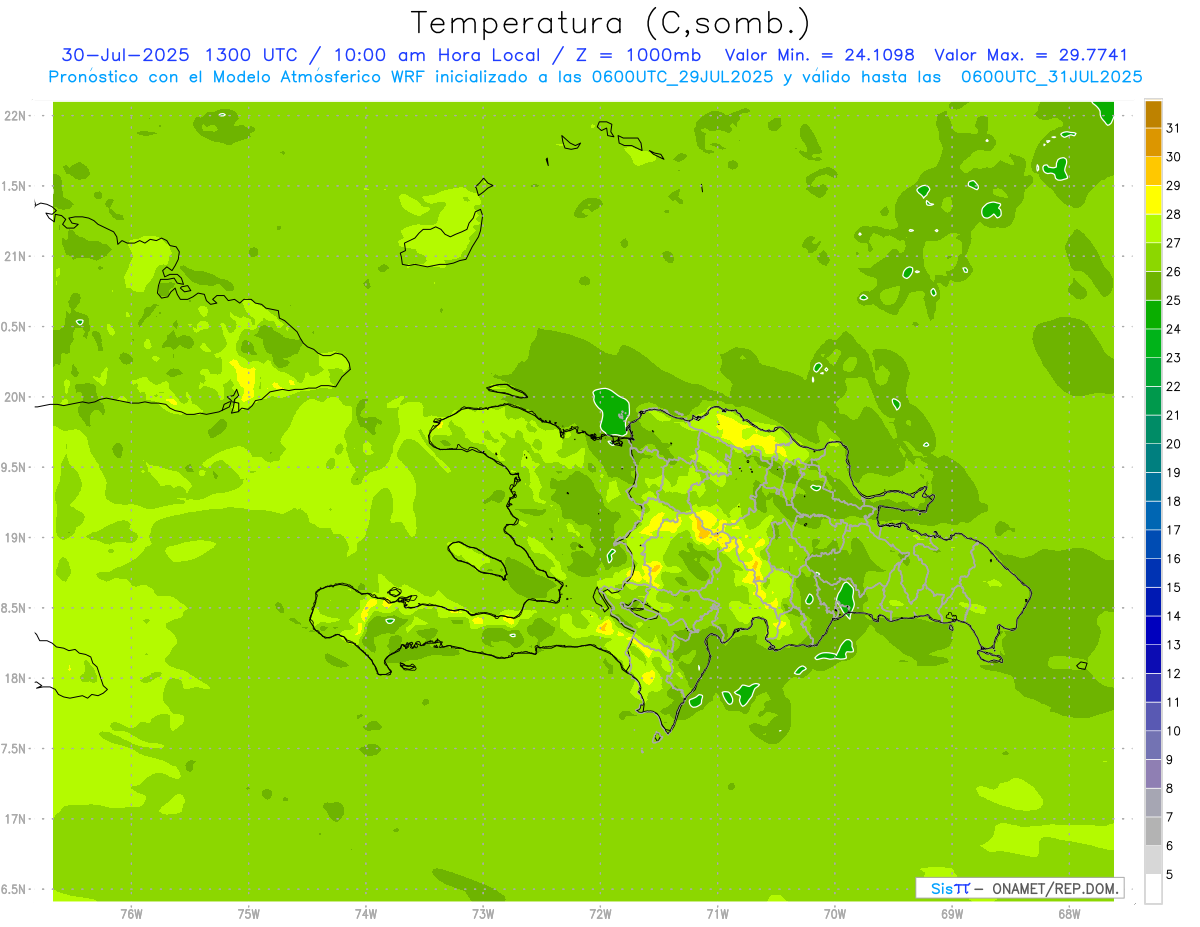Viewport: 1200px width, 927px height.
Task: Click the '18N' latitude label
Action: [x=15, y=678]
